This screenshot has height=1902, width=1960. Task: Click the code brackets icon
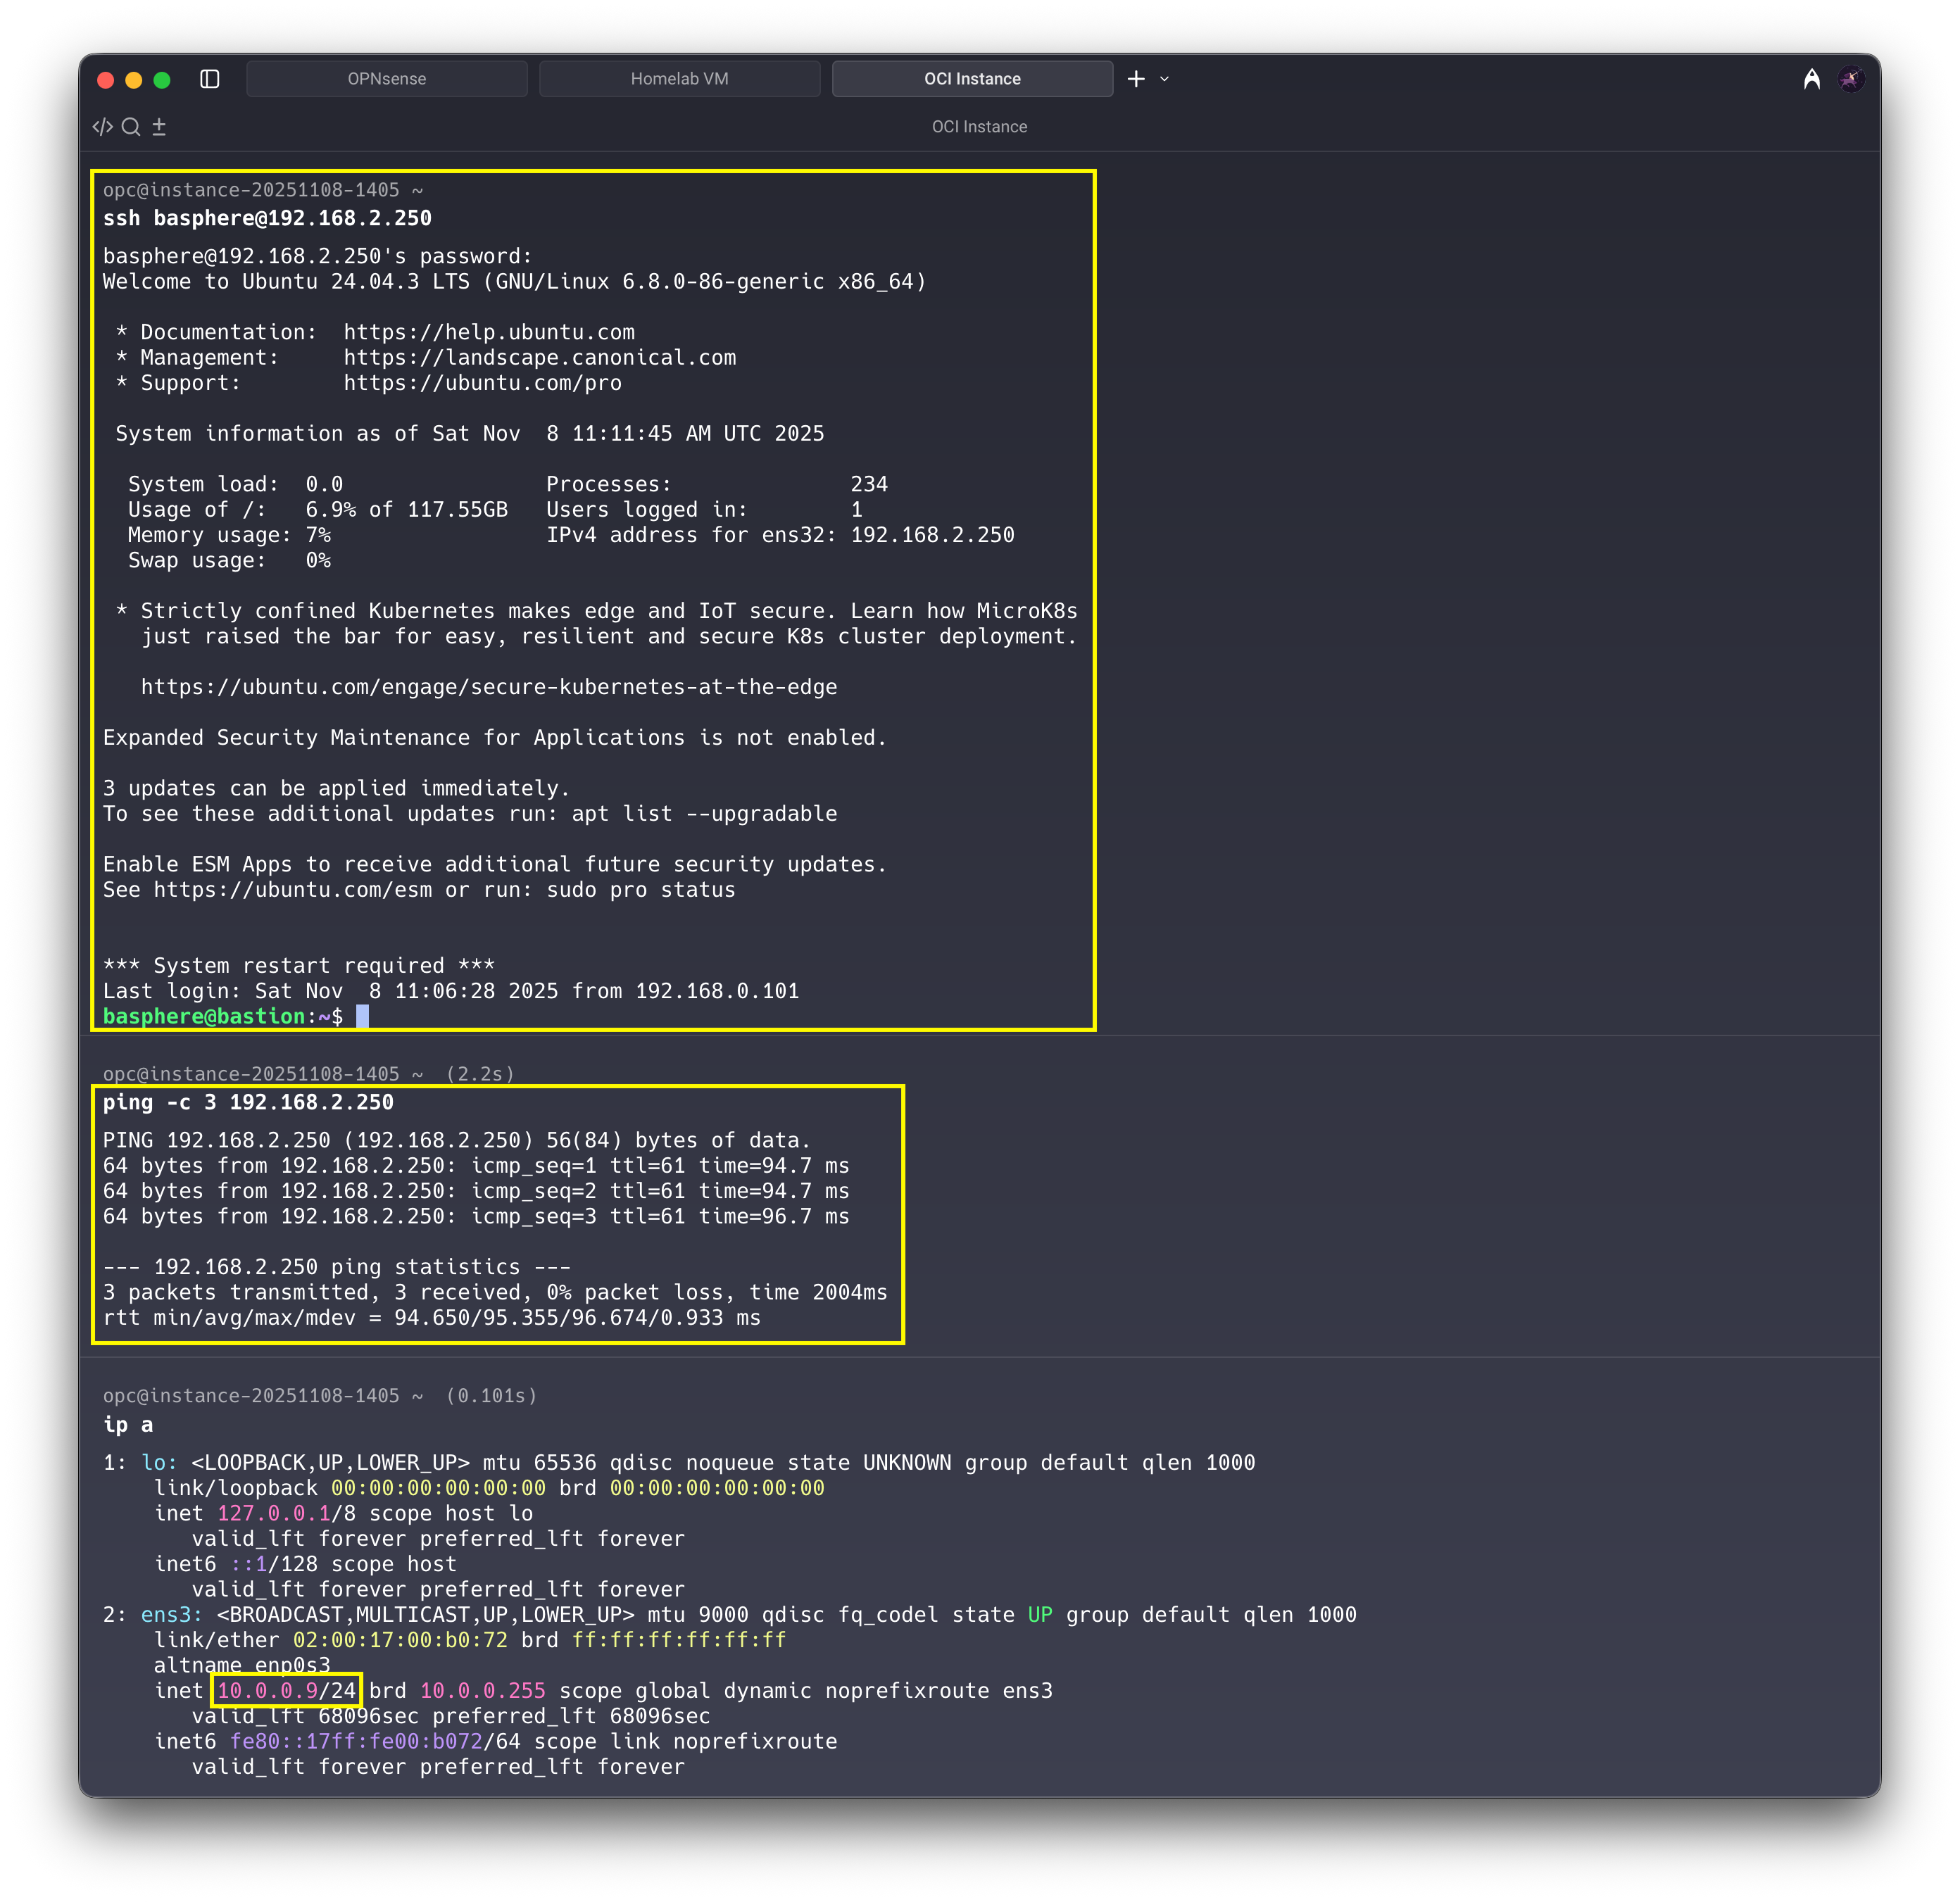coord(102,127)
